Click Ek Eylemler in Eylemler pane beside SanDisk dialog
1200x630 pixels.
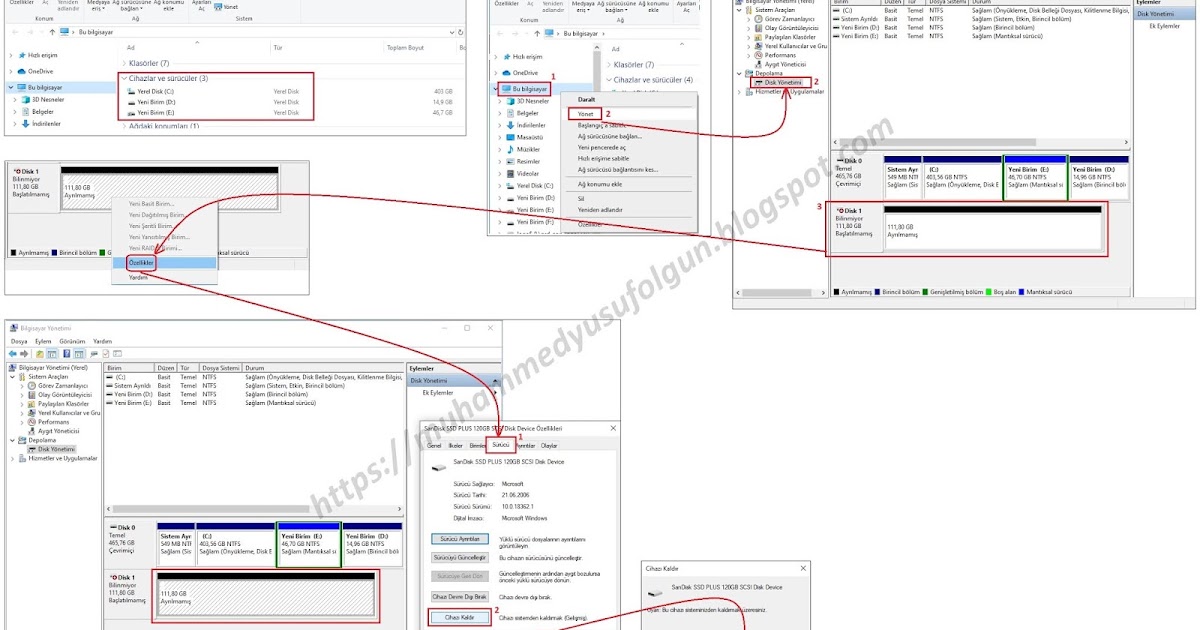pos(437,393)
